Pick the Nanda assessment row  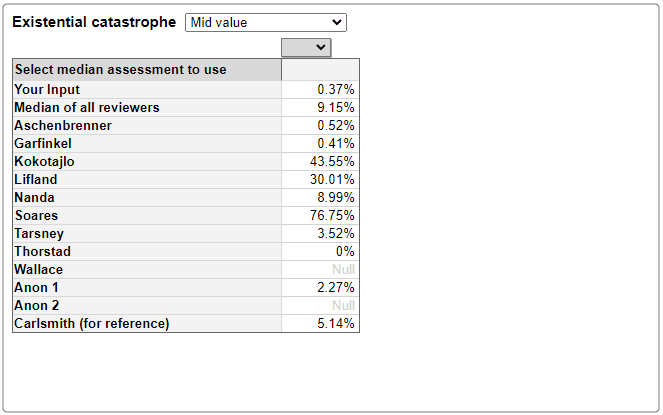(x=186, y=198)
